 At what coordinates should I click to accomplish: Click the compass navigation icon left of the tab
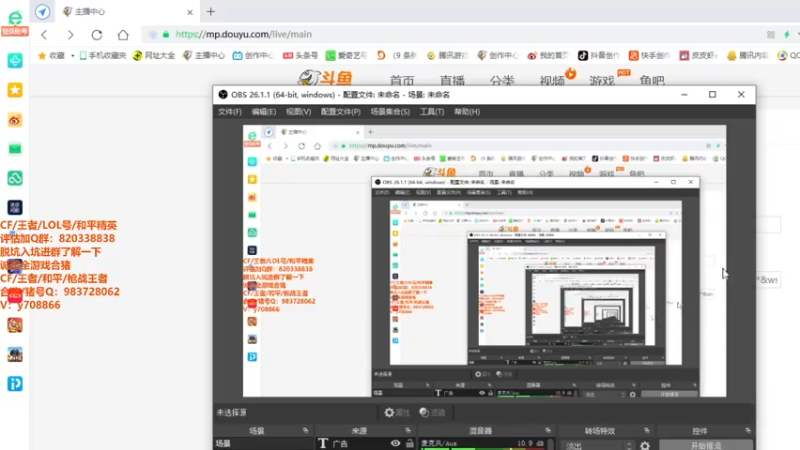point(42,12)
